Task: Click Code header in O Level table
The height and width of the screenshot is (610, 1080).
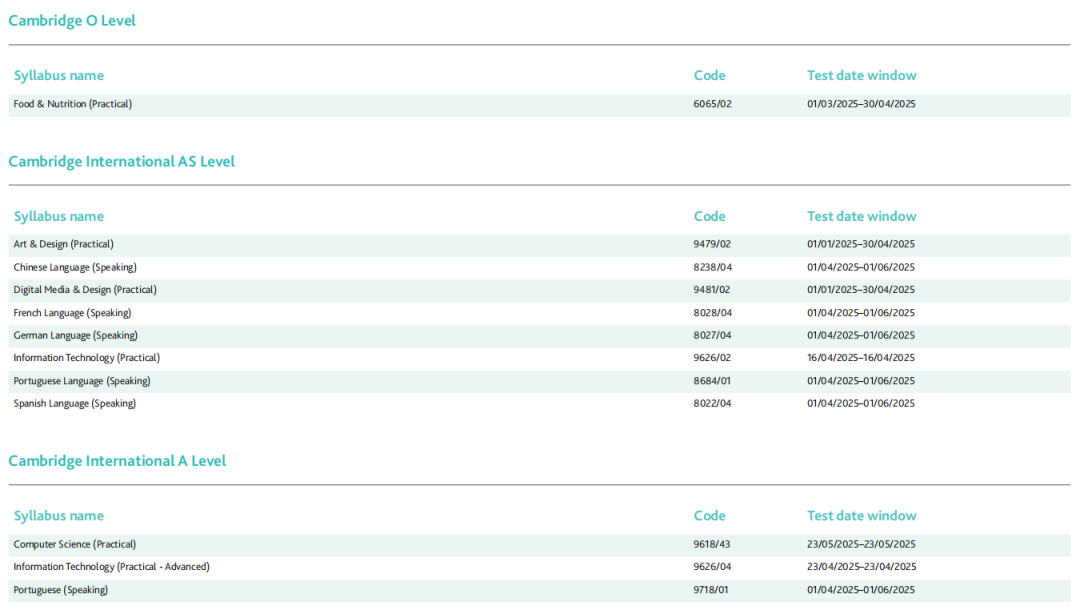Action: click(x=709, y=76)
